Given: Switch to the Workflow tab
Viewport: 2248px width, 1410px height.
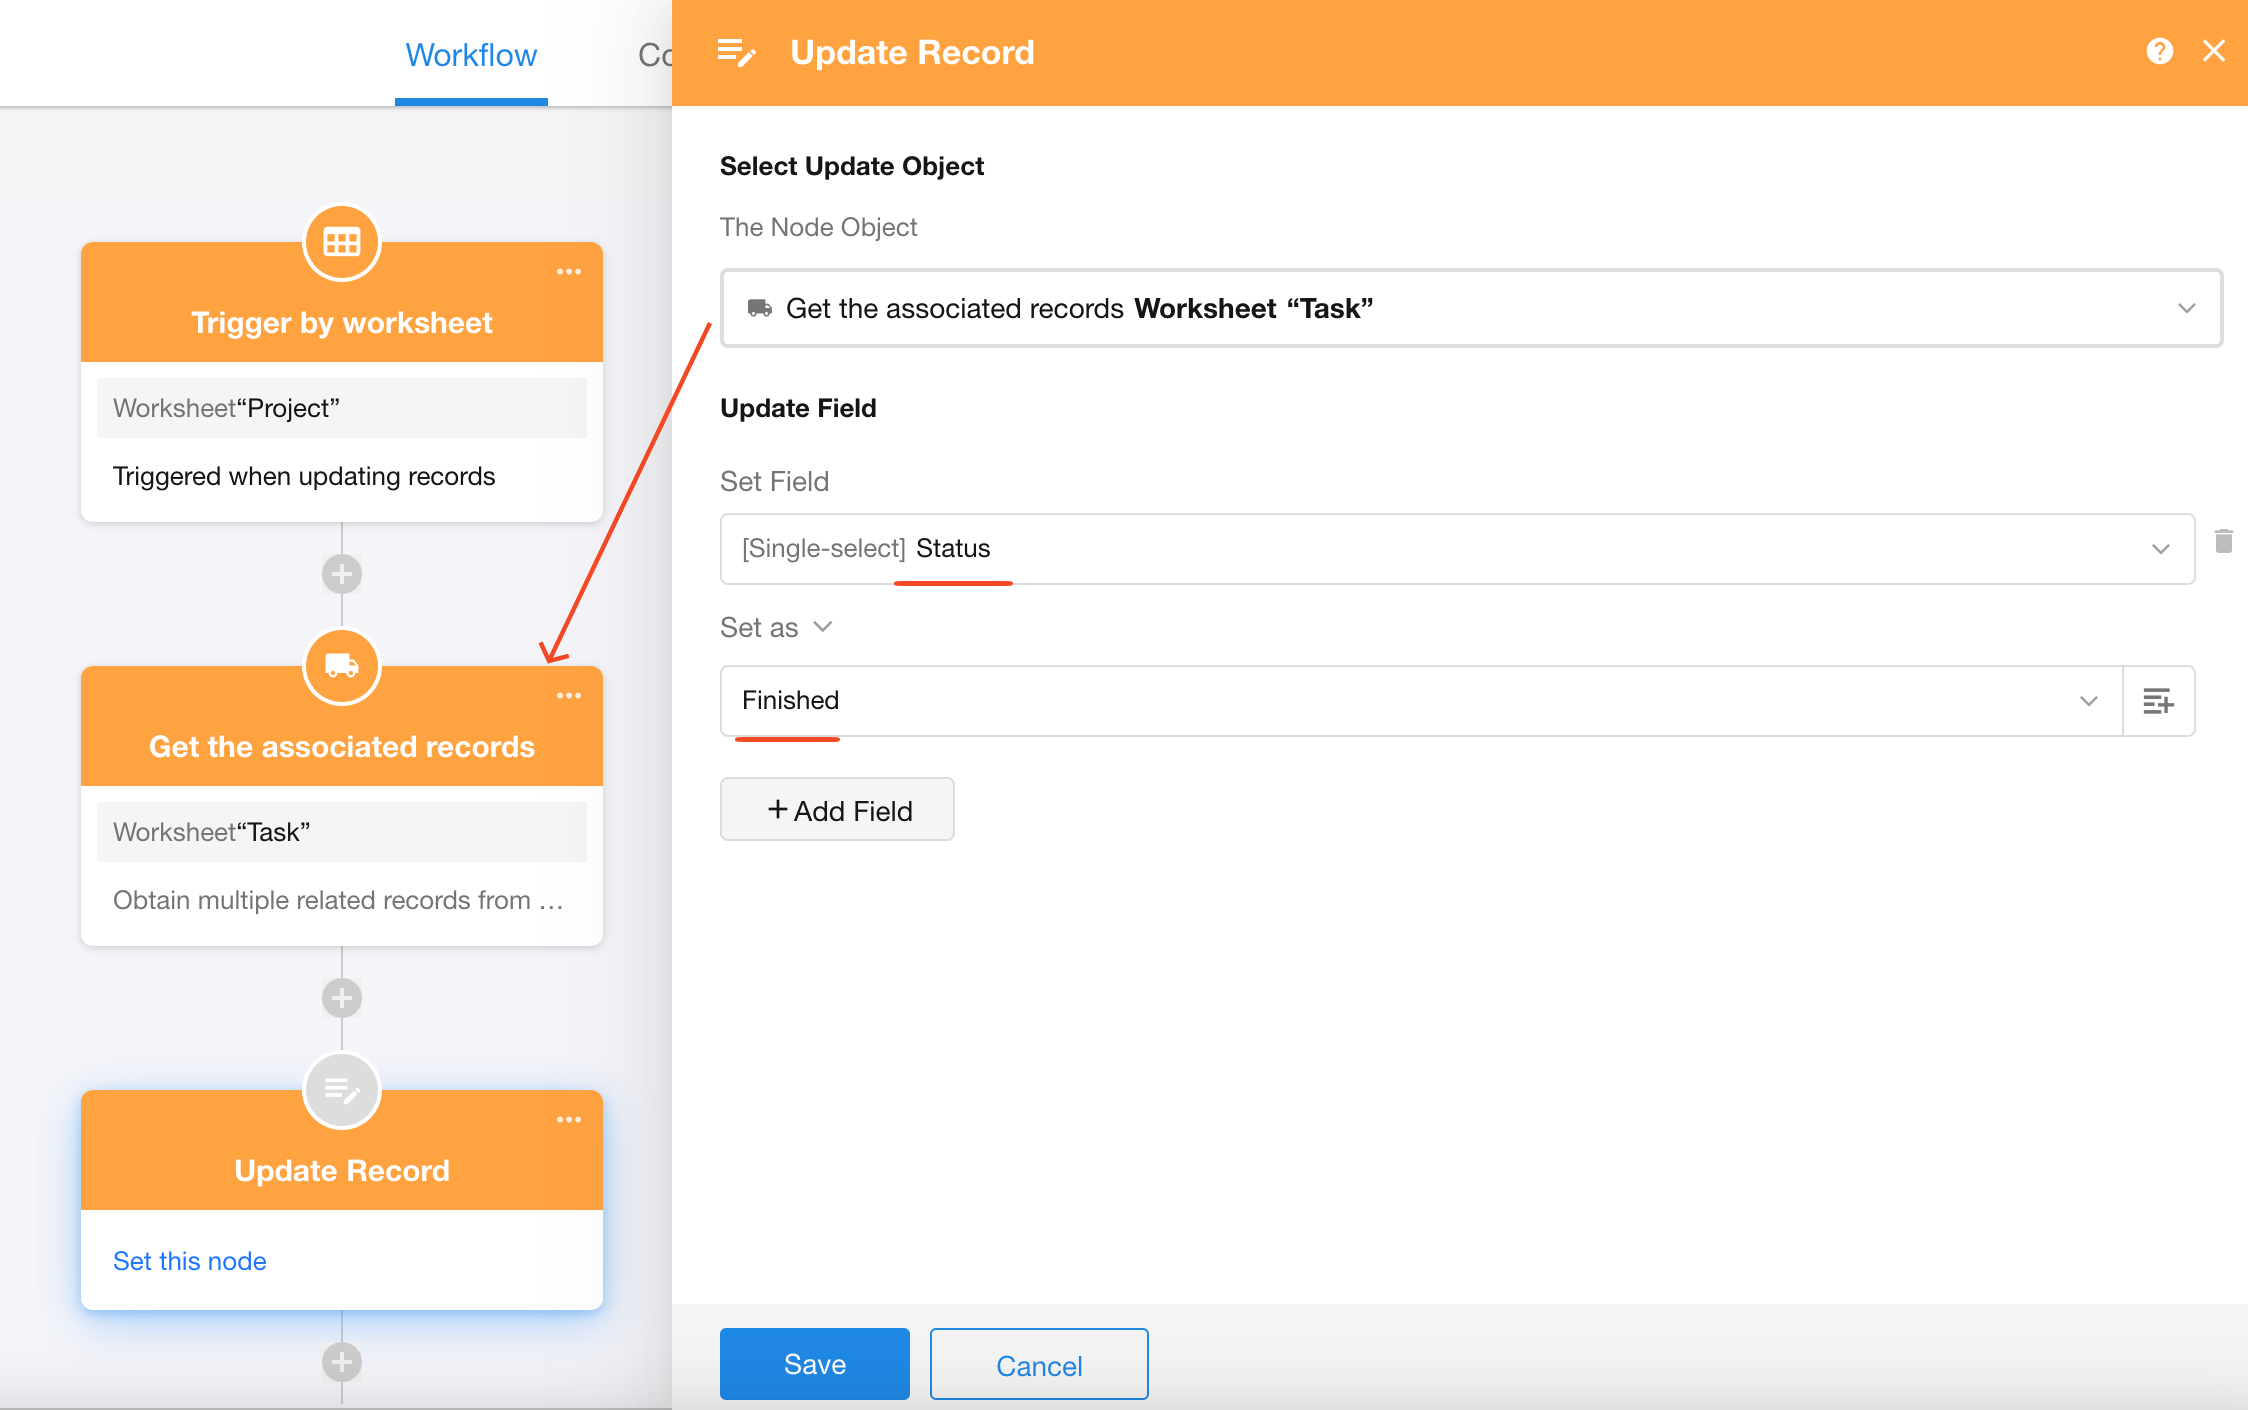Looking at the screenshot, I should [x=471, y=55].
